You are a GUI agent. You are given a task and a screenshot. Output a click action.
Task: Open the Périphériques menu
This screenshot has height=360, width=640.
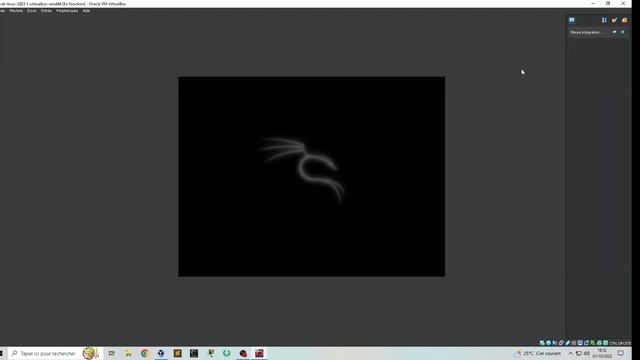coord(67,11)
